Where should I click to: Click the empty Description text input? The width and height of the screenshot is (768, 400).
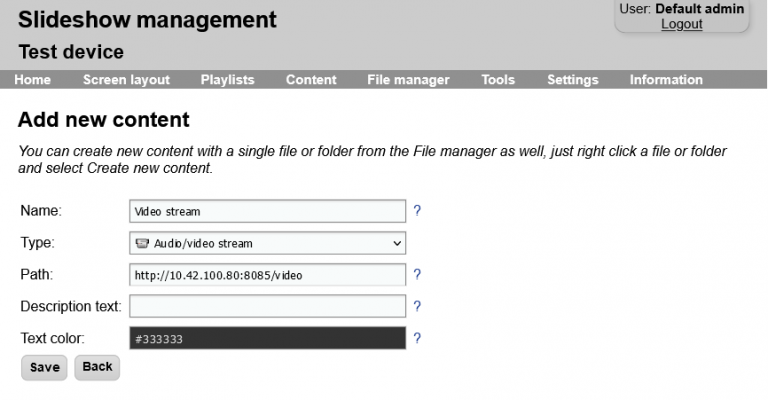(x=267, y=306)
